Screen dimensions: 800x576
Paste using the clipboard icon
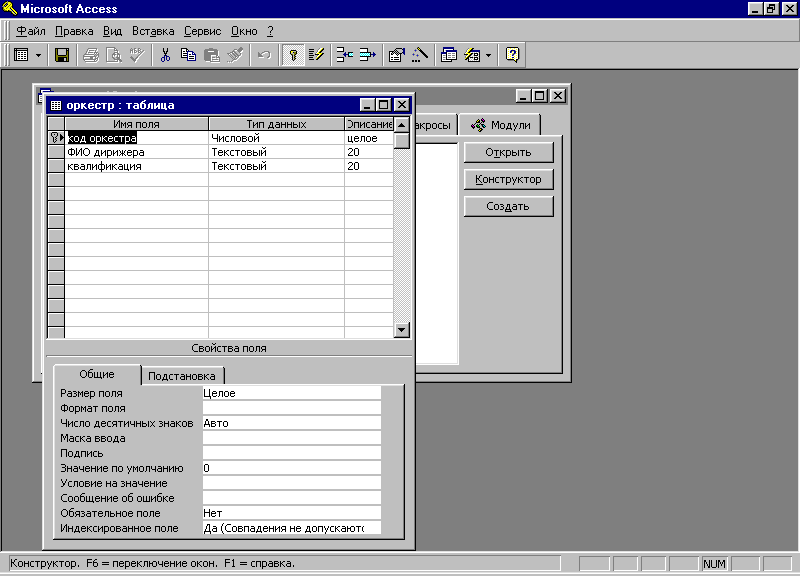tap(211, 55)
